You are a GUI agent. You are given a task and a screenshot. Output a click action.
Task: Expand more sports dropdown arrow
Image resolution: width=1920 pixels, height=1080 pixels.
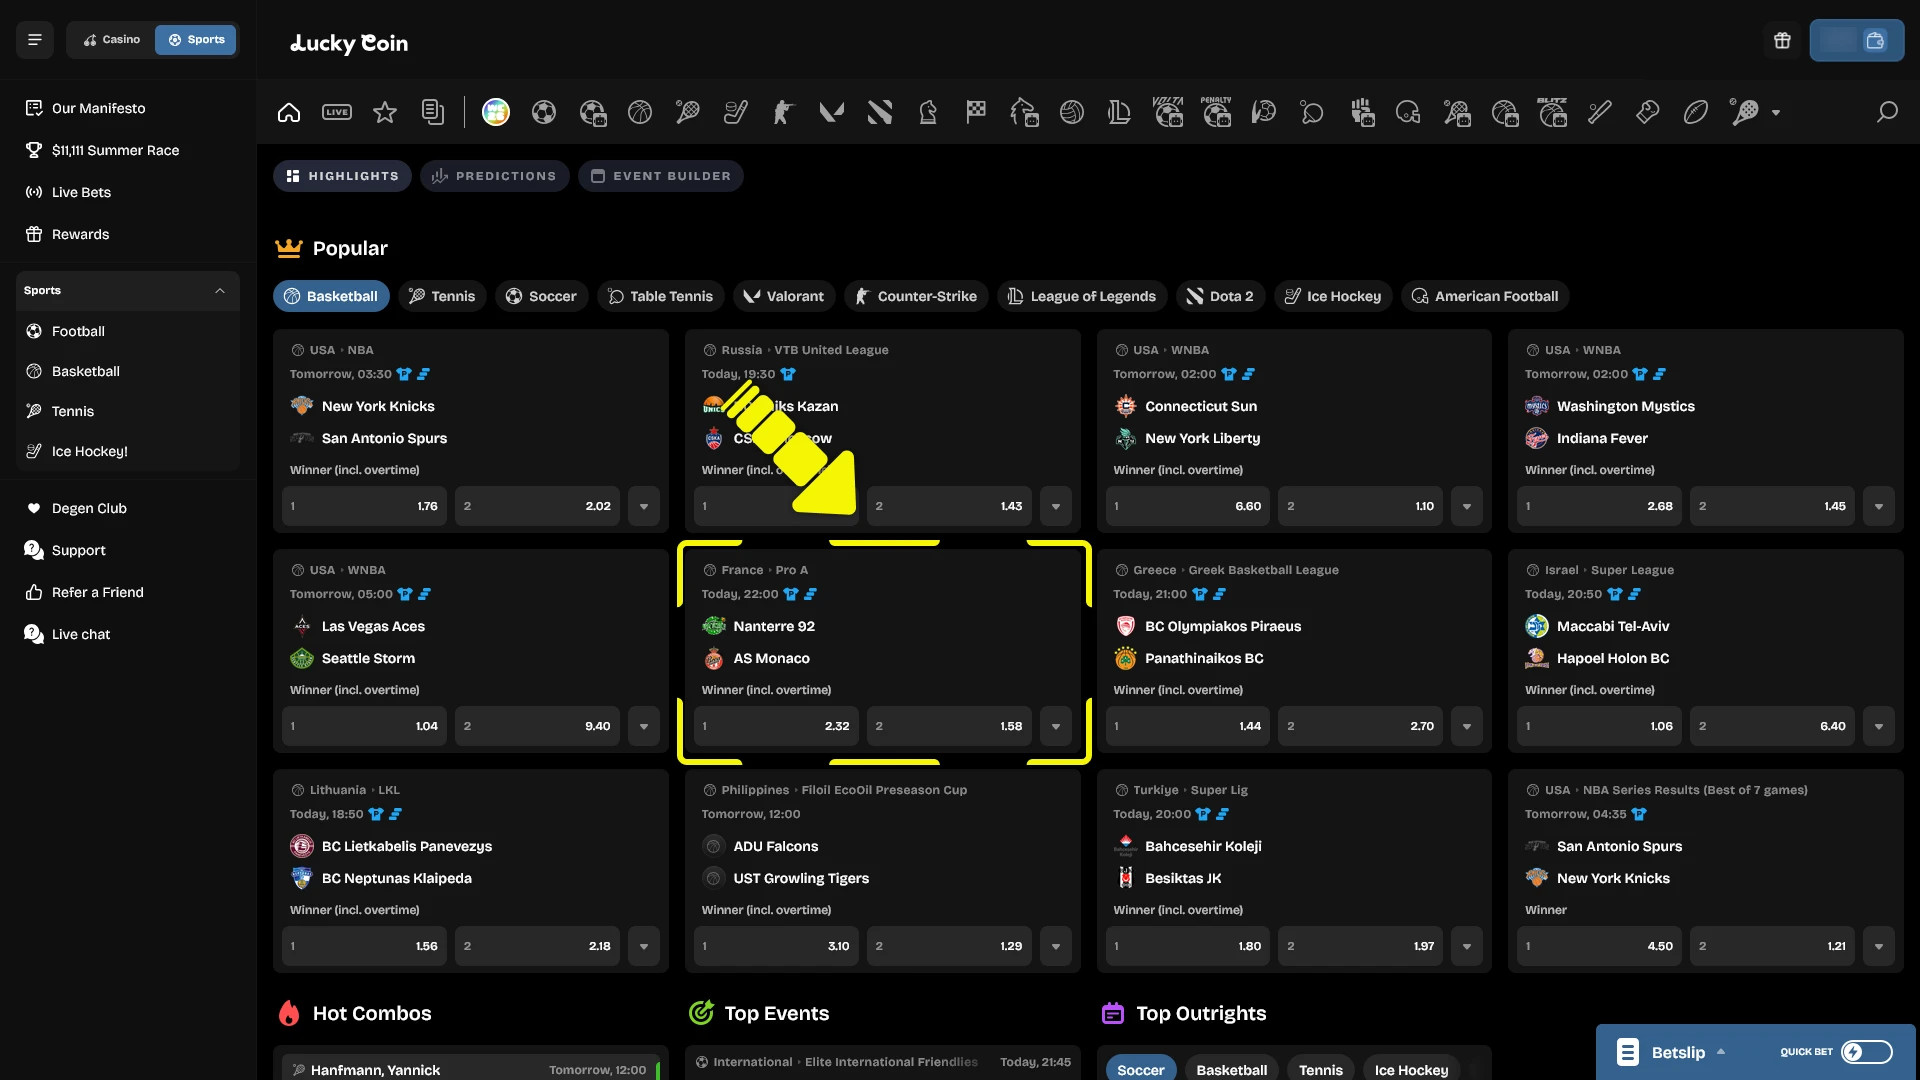[1776, 113]
